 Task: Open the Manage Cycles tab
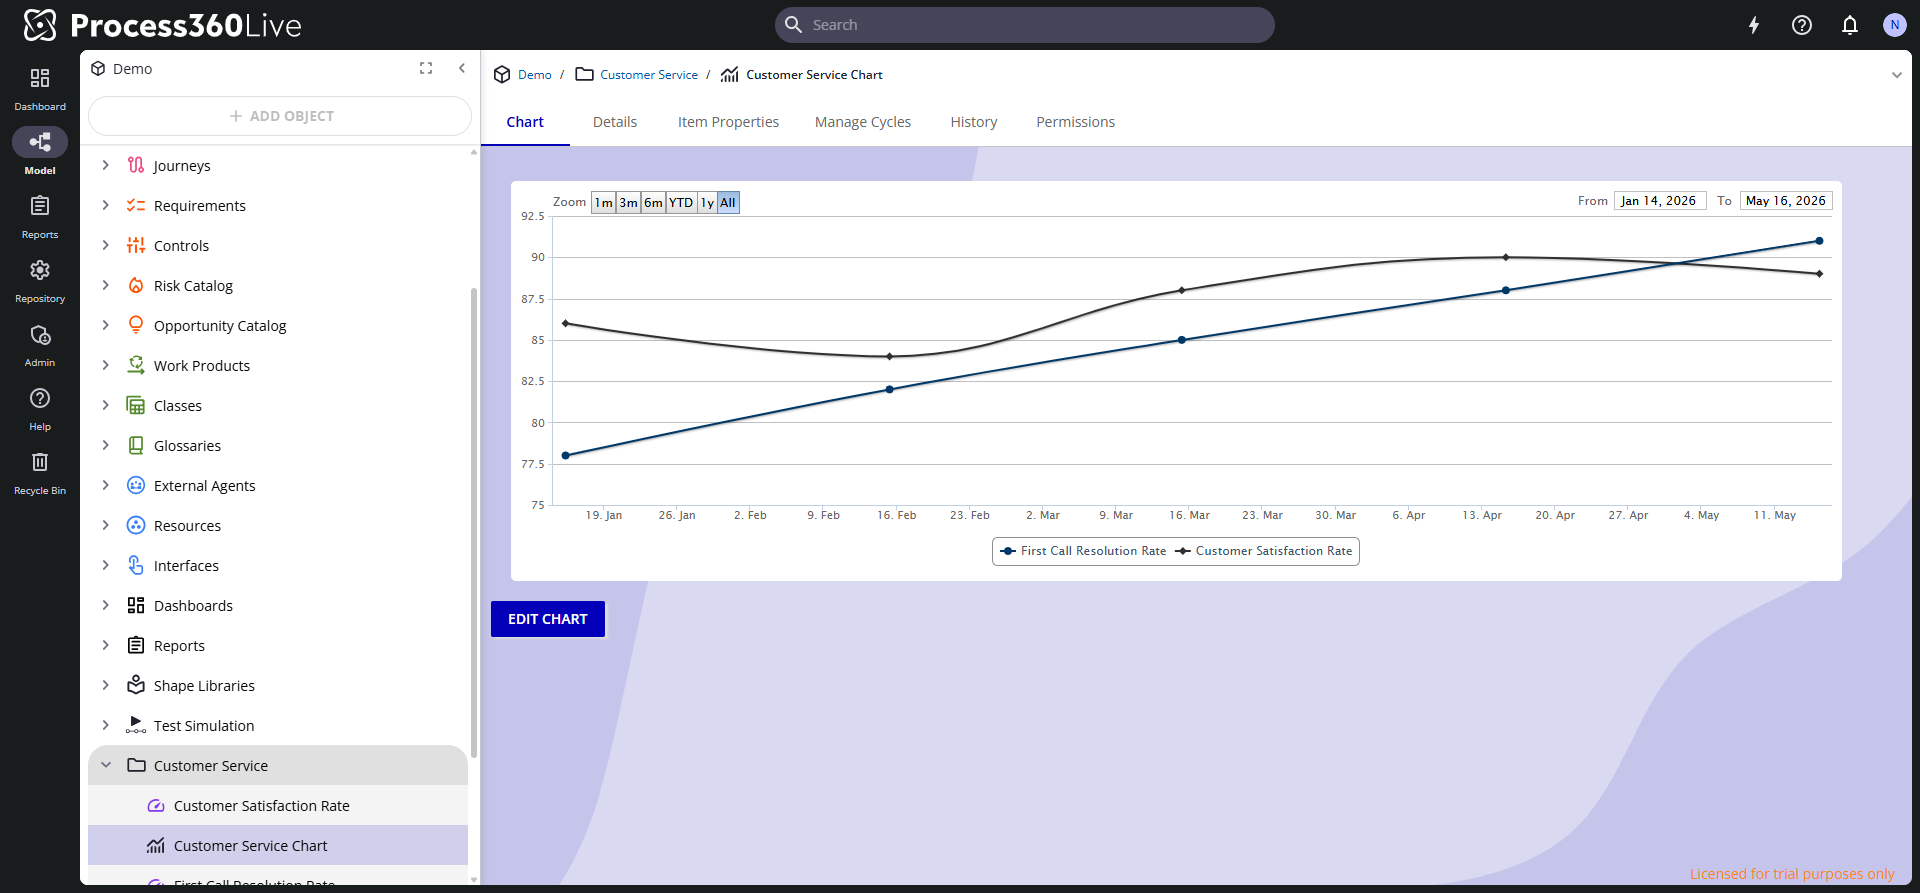pos(863,122)
